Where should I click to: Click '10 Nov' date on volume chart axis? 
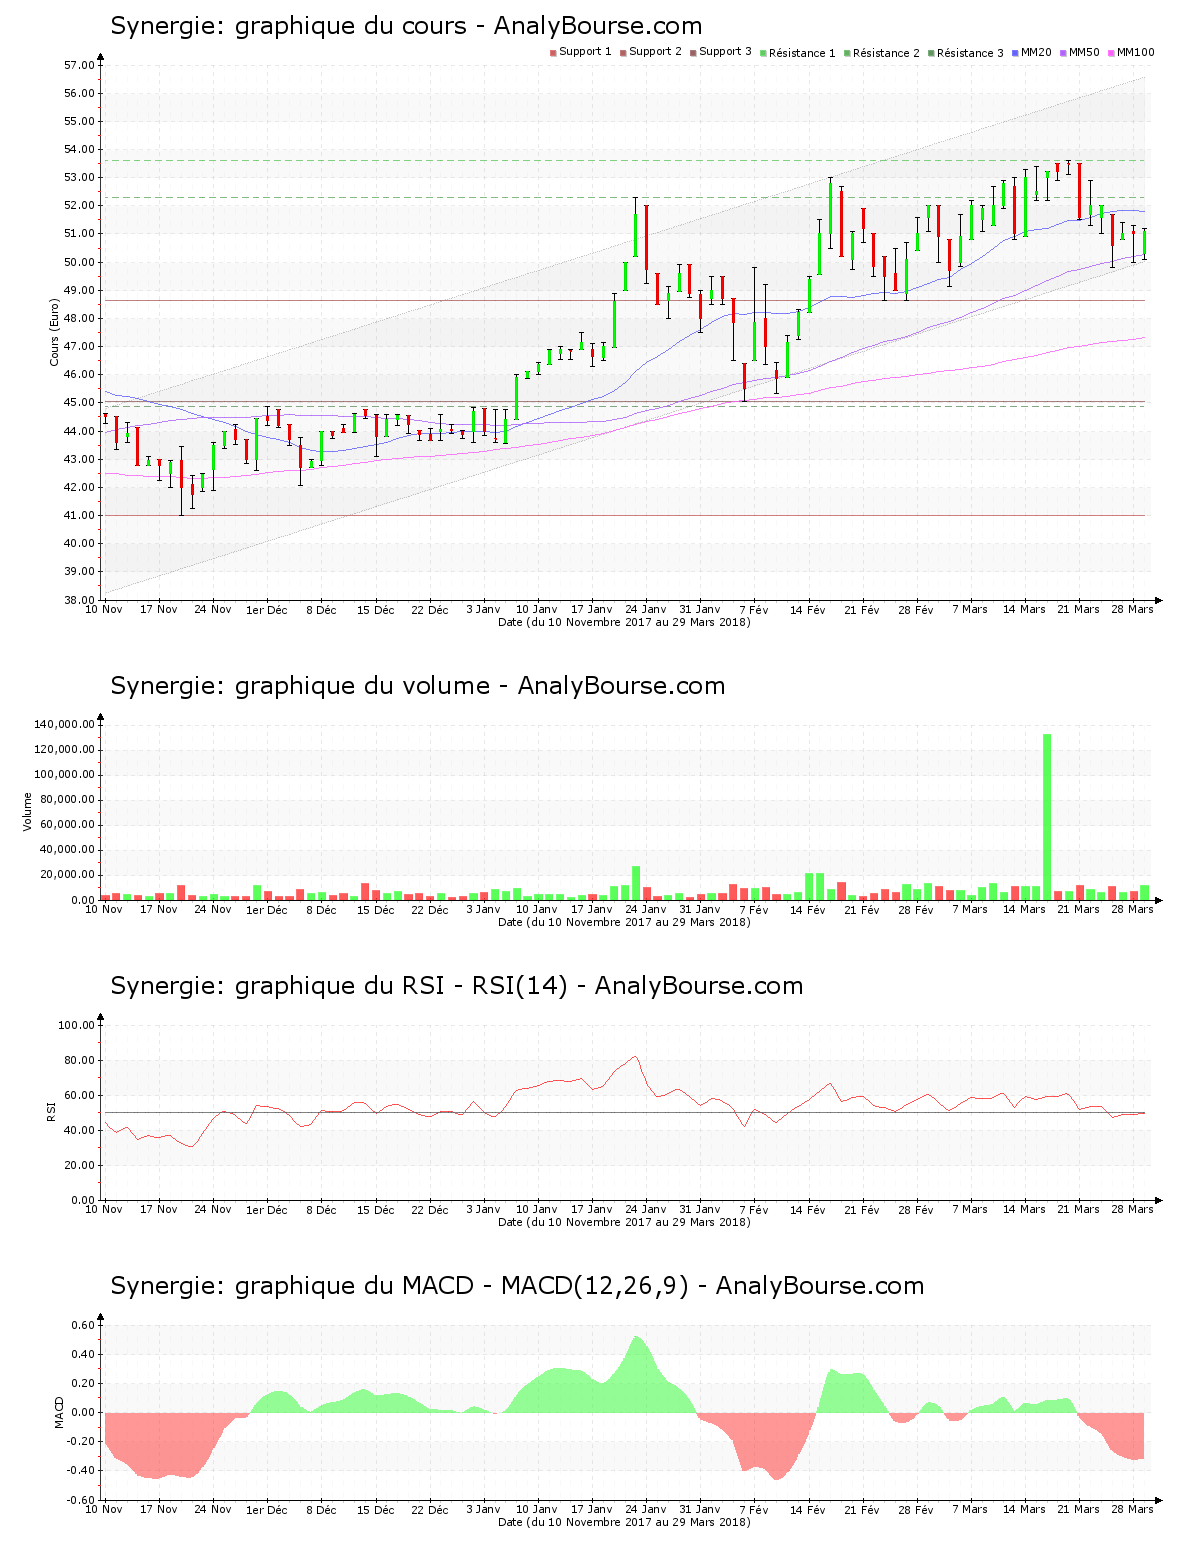point(104,909)
